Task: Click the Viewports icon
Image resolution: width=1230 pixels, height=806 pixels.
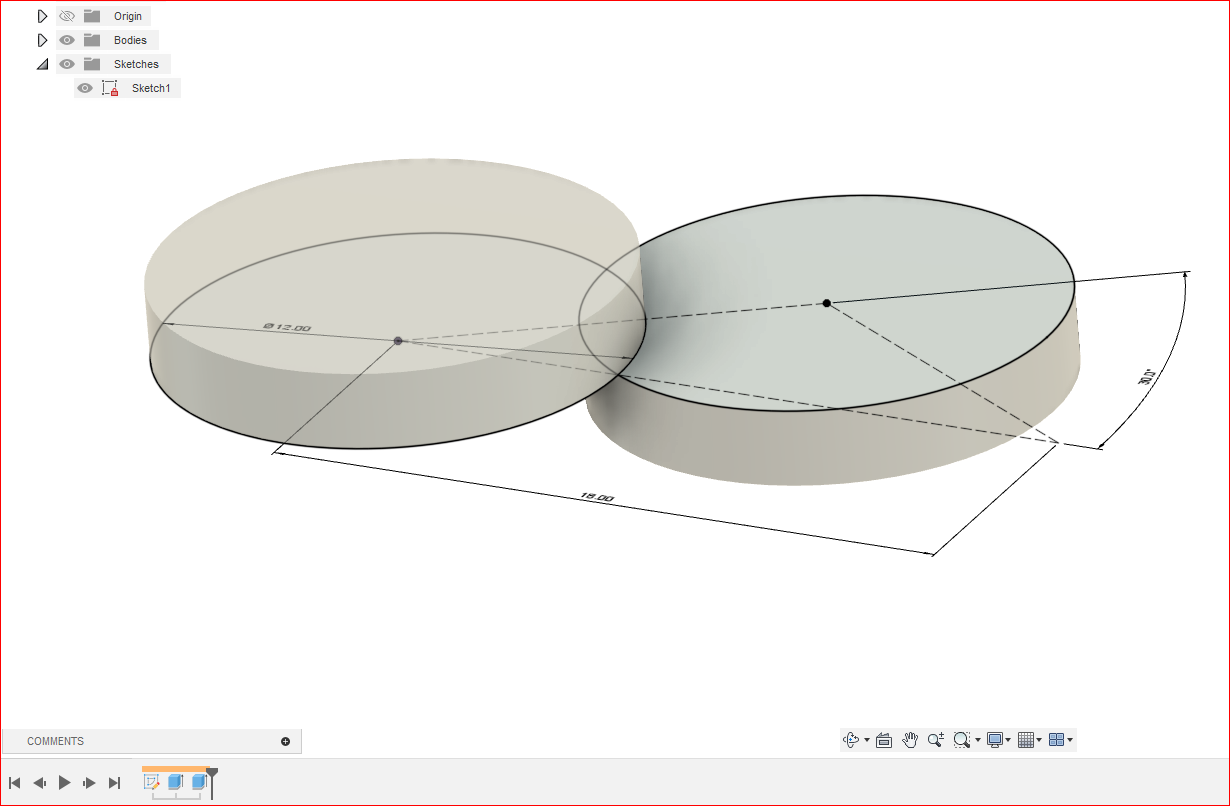Action: [x=1056, y=740]
